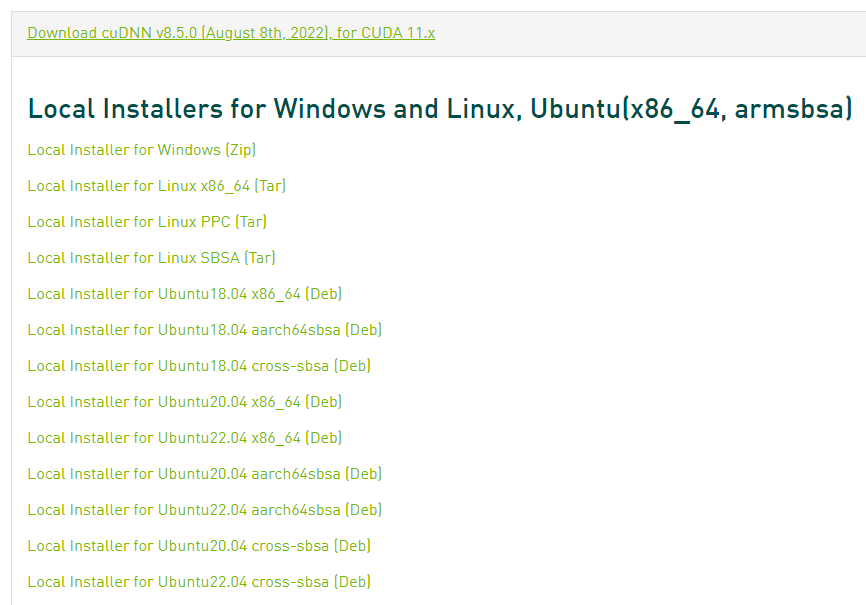The image size is (866, 605).
Task: Click Local Installer for Linux PPC (Tar)
Action: (x=147, y=222)
